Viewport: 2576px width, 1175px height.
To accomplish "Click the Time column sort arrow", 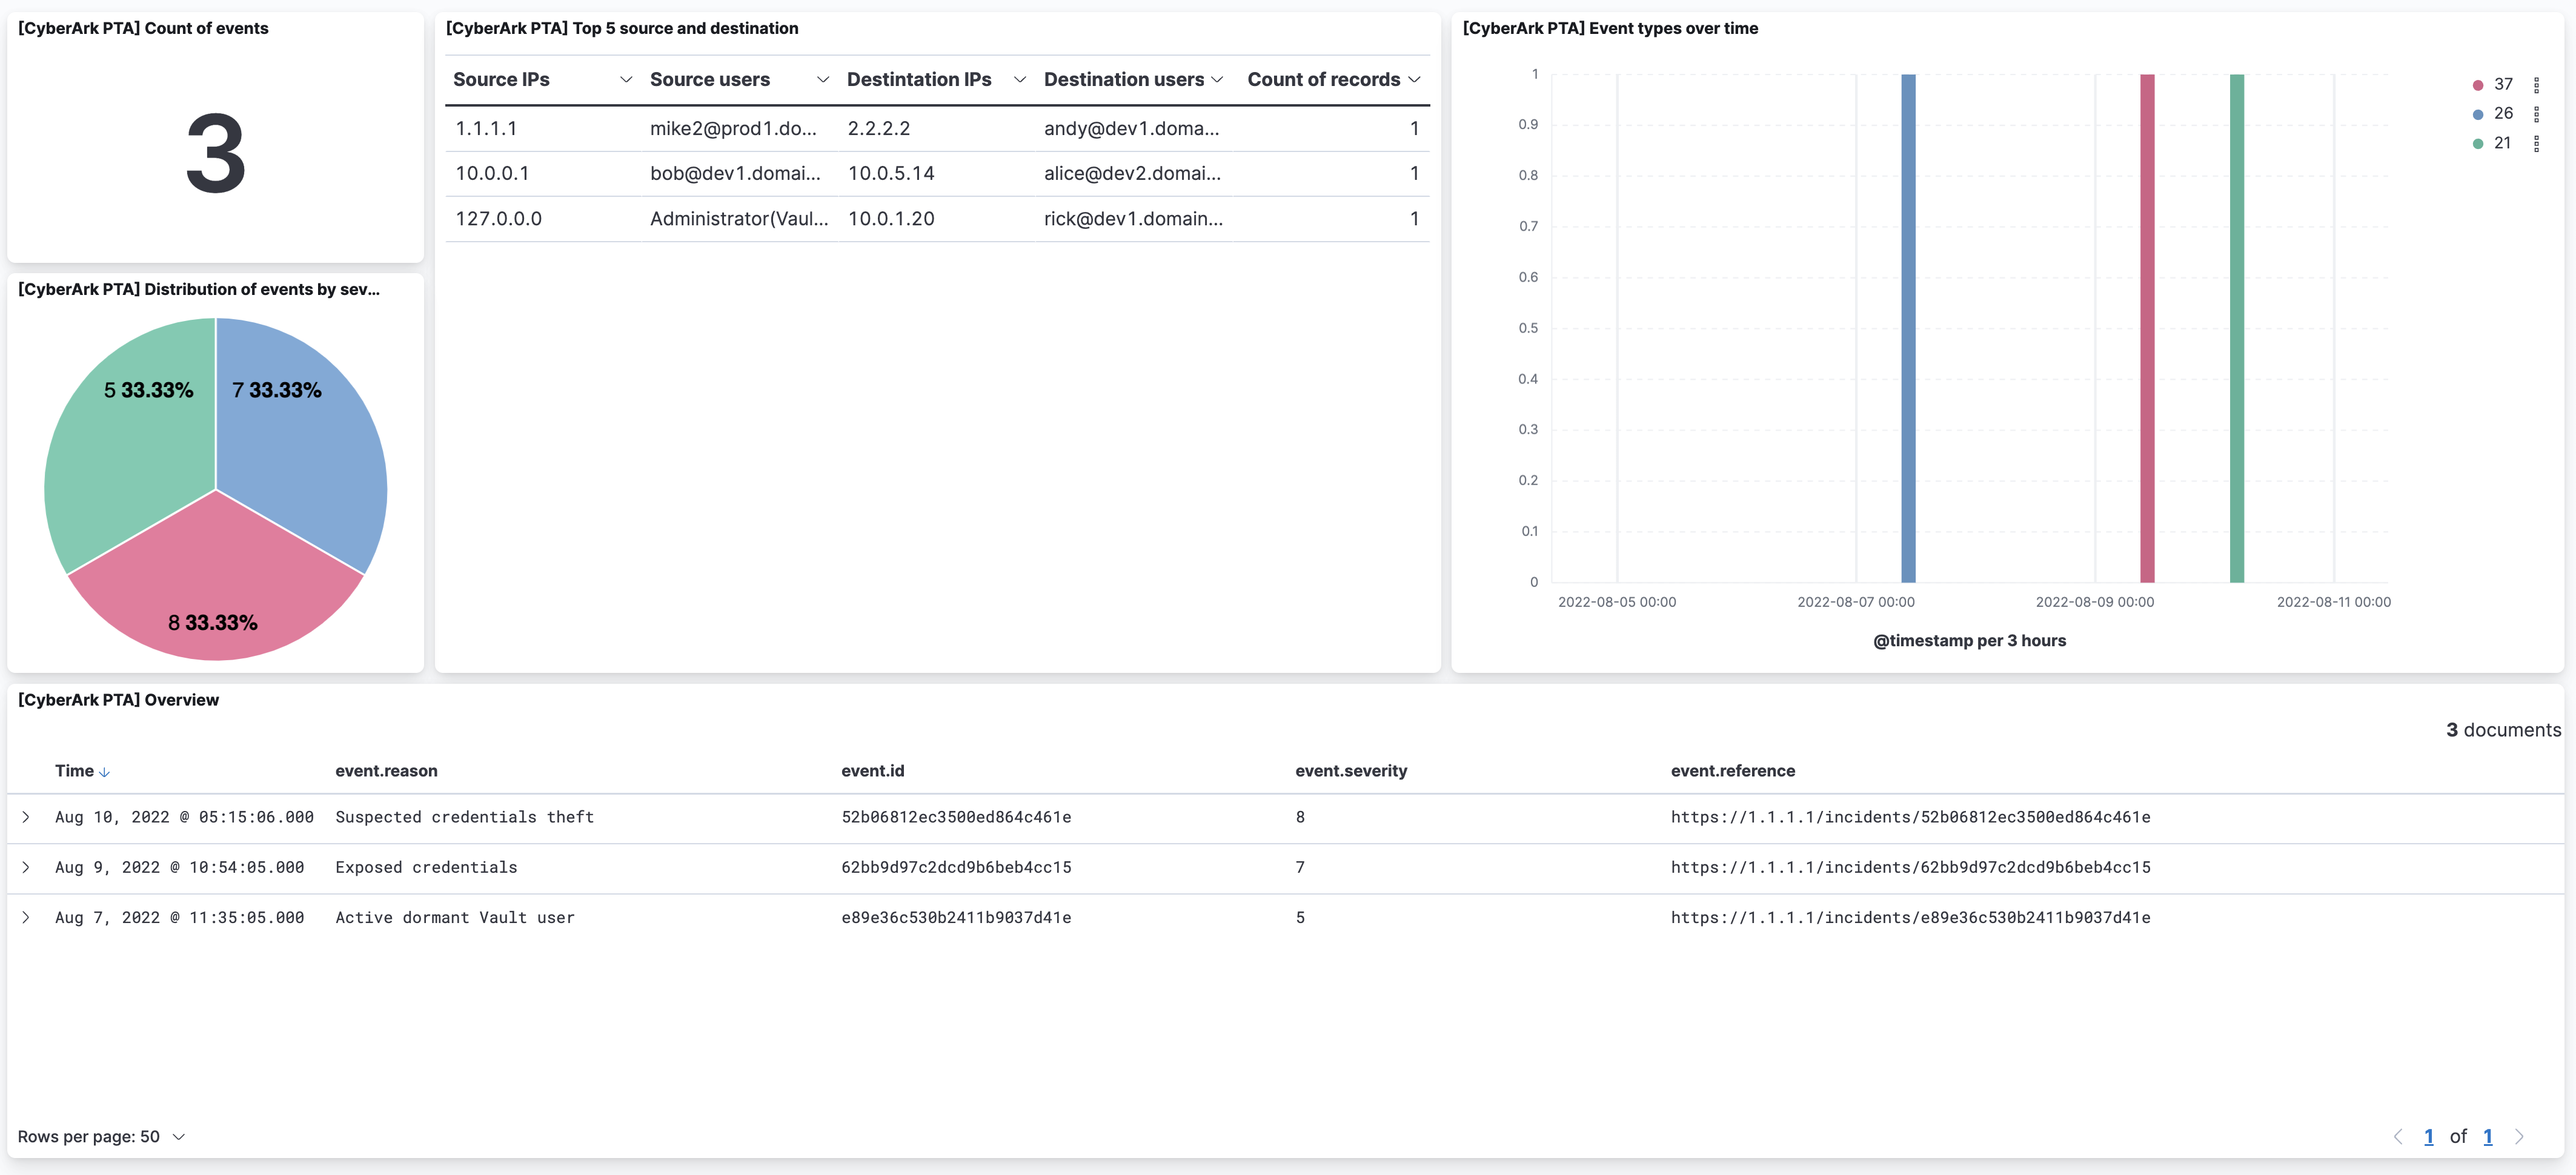I will pos(104,772).
